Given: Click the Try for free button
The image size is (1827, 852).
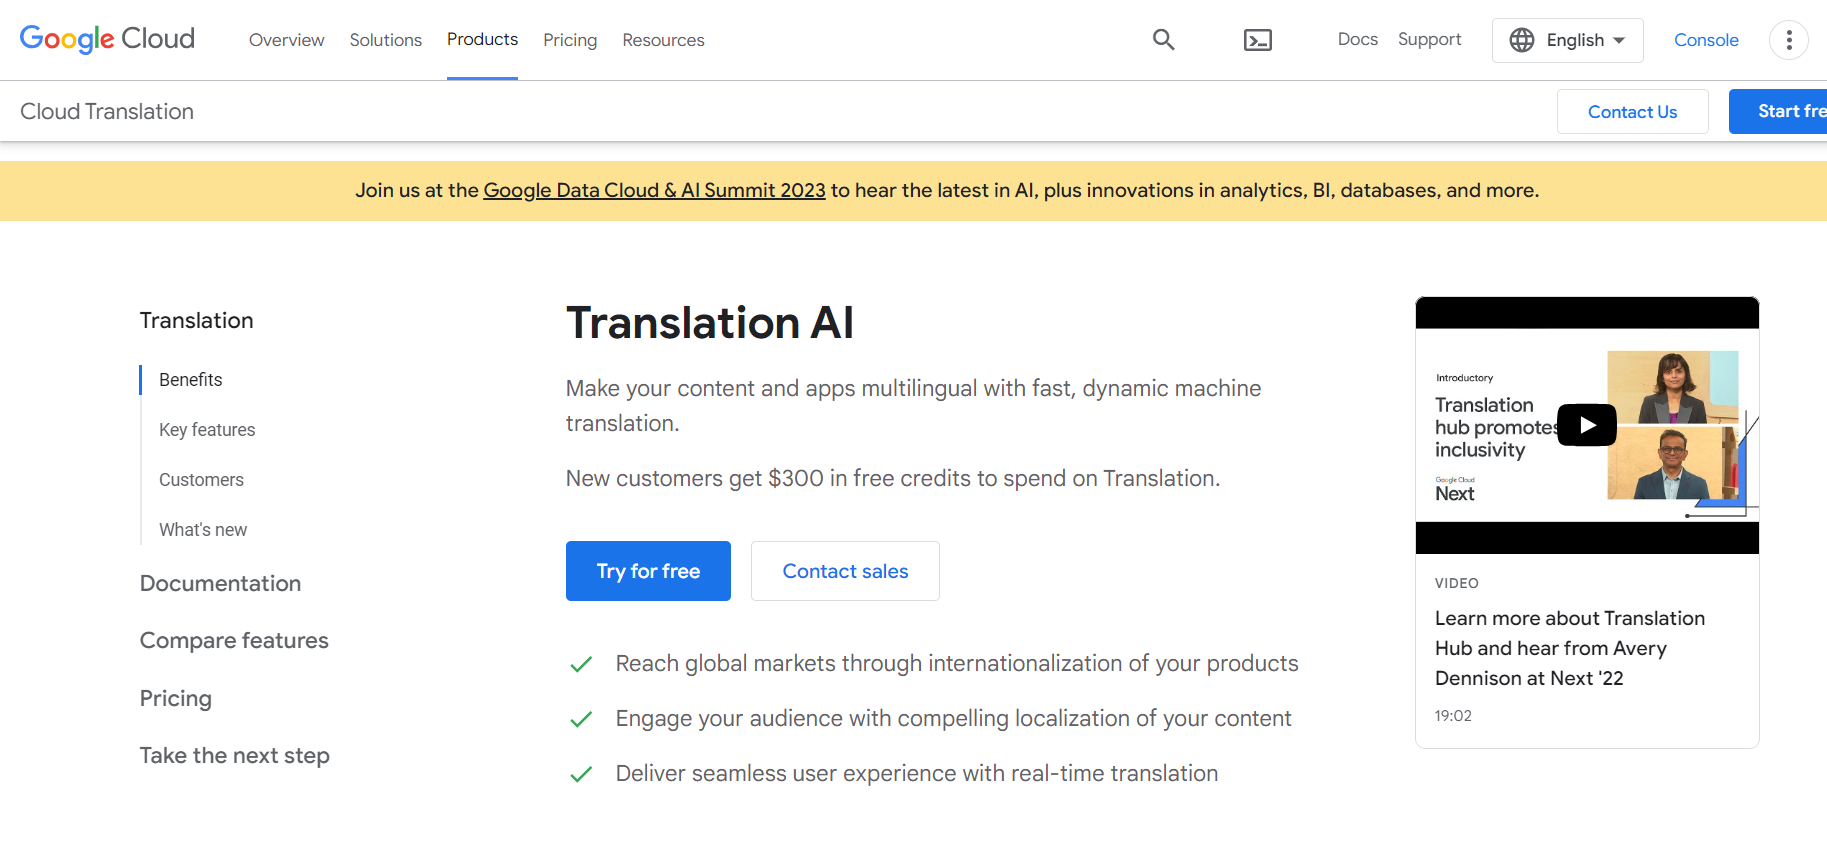Looking at the screenshot, I should click(648, 571).
